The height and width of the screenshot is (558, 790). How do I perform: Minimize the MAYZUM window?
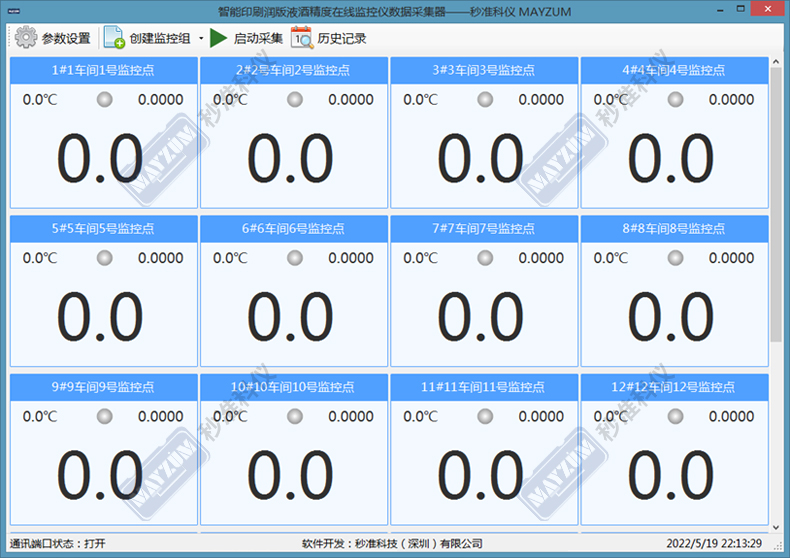720,9
